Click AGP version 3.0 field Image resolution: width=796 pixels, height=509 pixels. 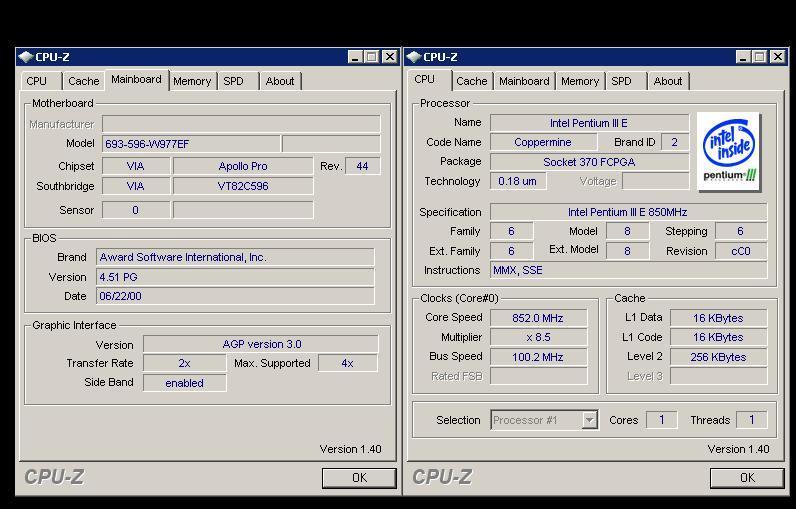point(261,344)
